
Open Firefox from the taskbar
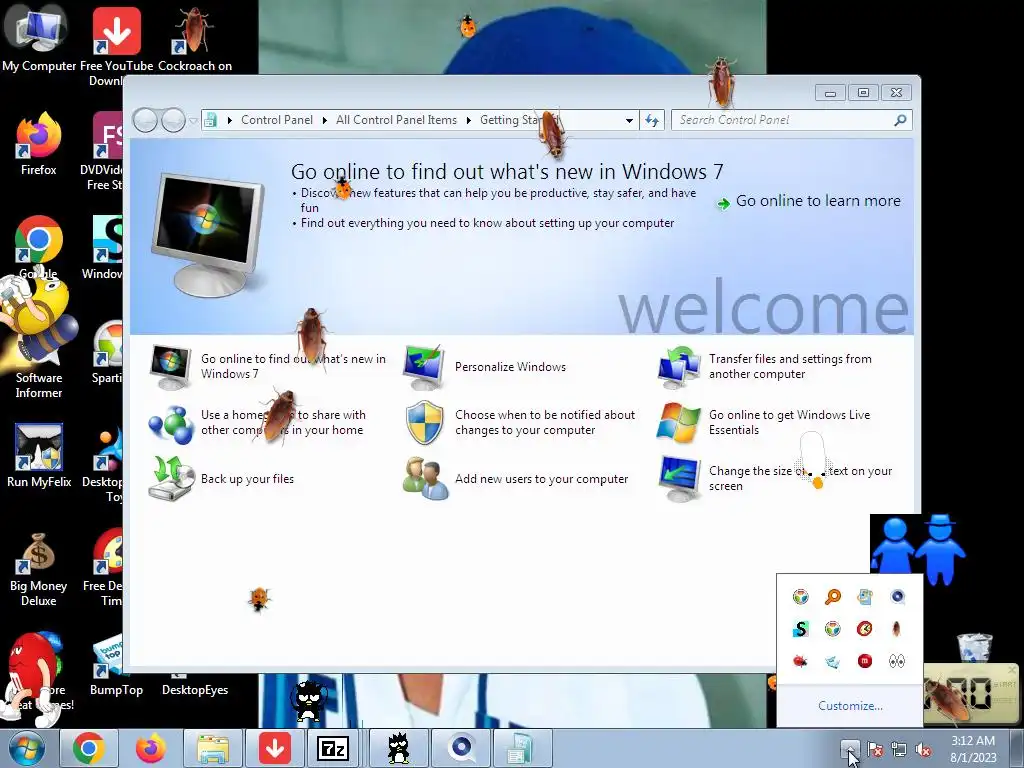click(151, 748)
